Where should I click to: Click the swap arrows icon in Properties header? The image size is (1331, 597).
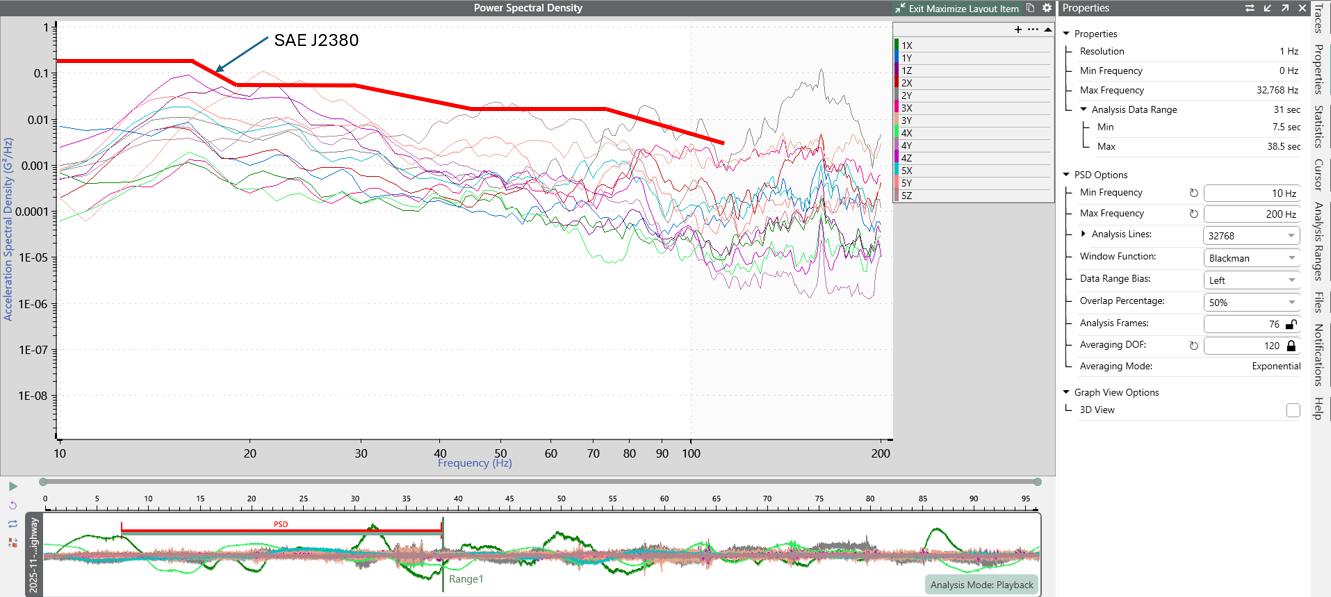point(1250,8)
